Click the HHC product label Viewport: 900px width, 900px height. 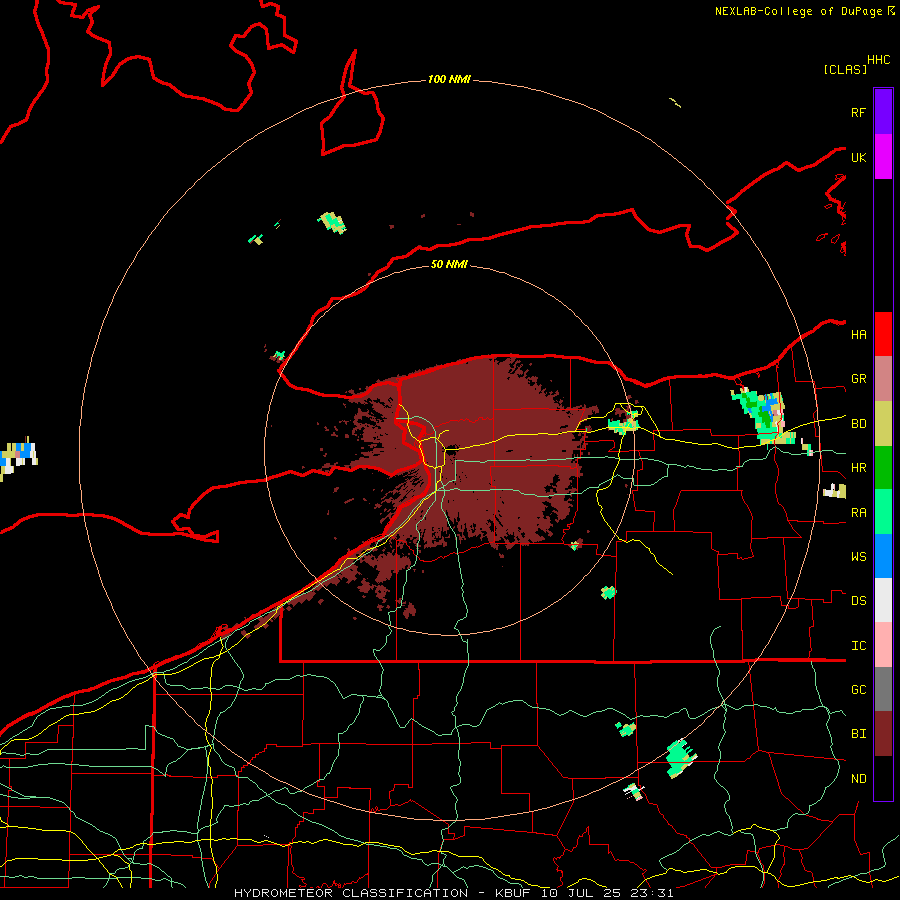click(878, 59)
